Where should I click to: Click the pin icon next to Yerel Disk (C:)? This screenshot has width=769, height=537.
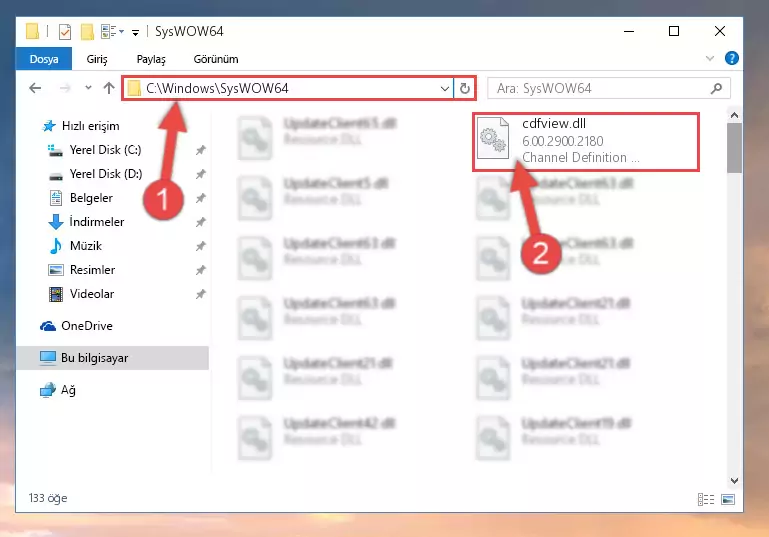201,150
